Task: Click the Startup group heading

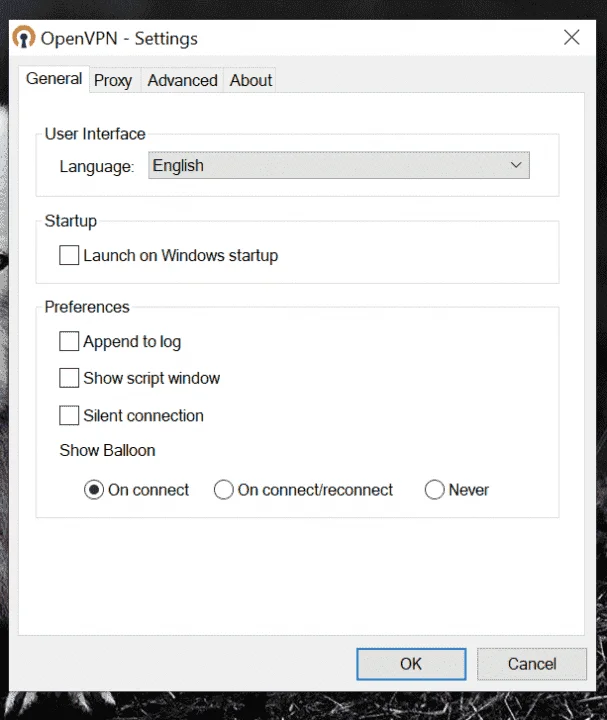Action: pos(71,221)
